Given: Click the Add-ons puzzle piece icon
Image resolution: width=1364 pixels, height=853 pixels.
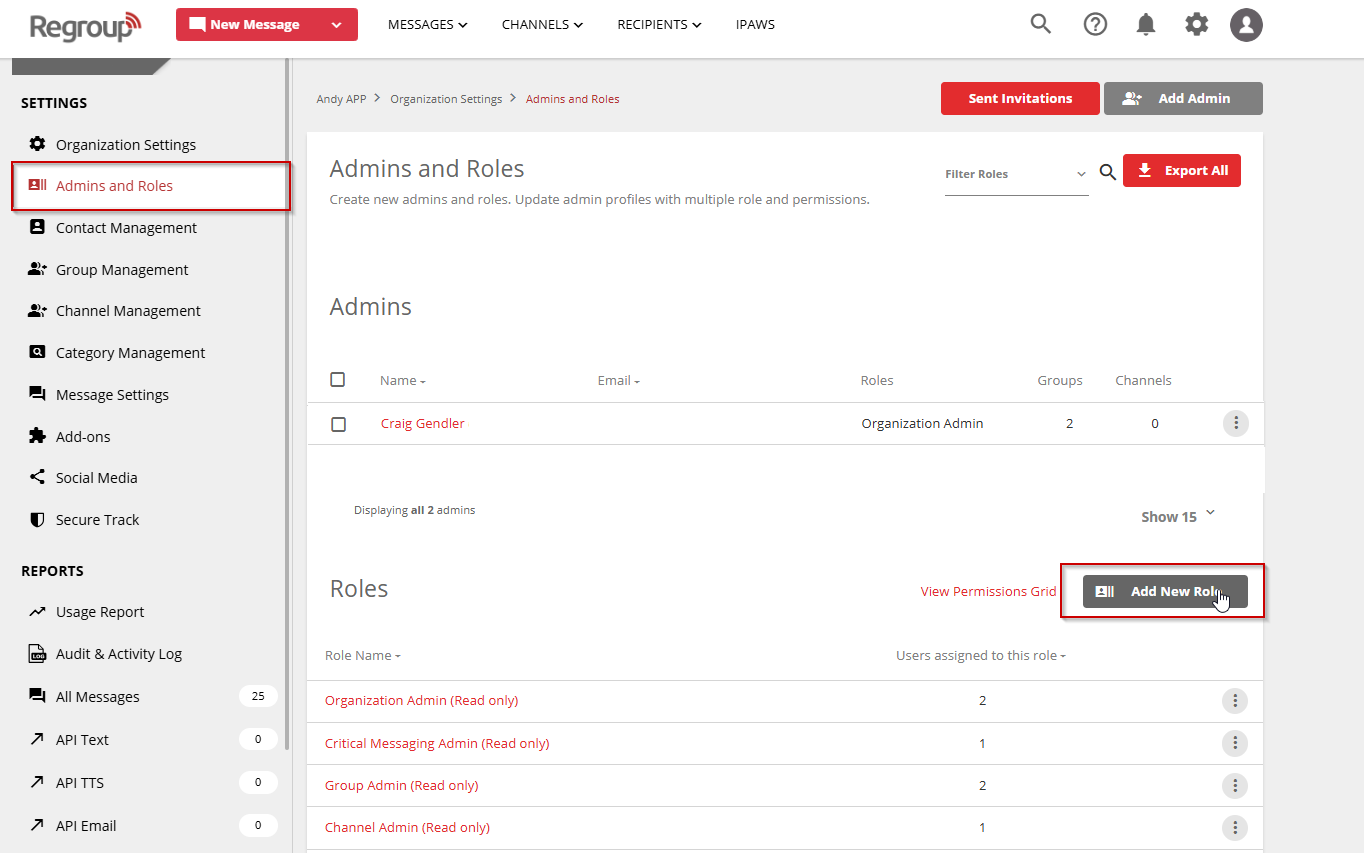Looking at the screenshot, I should click(37, 436).
